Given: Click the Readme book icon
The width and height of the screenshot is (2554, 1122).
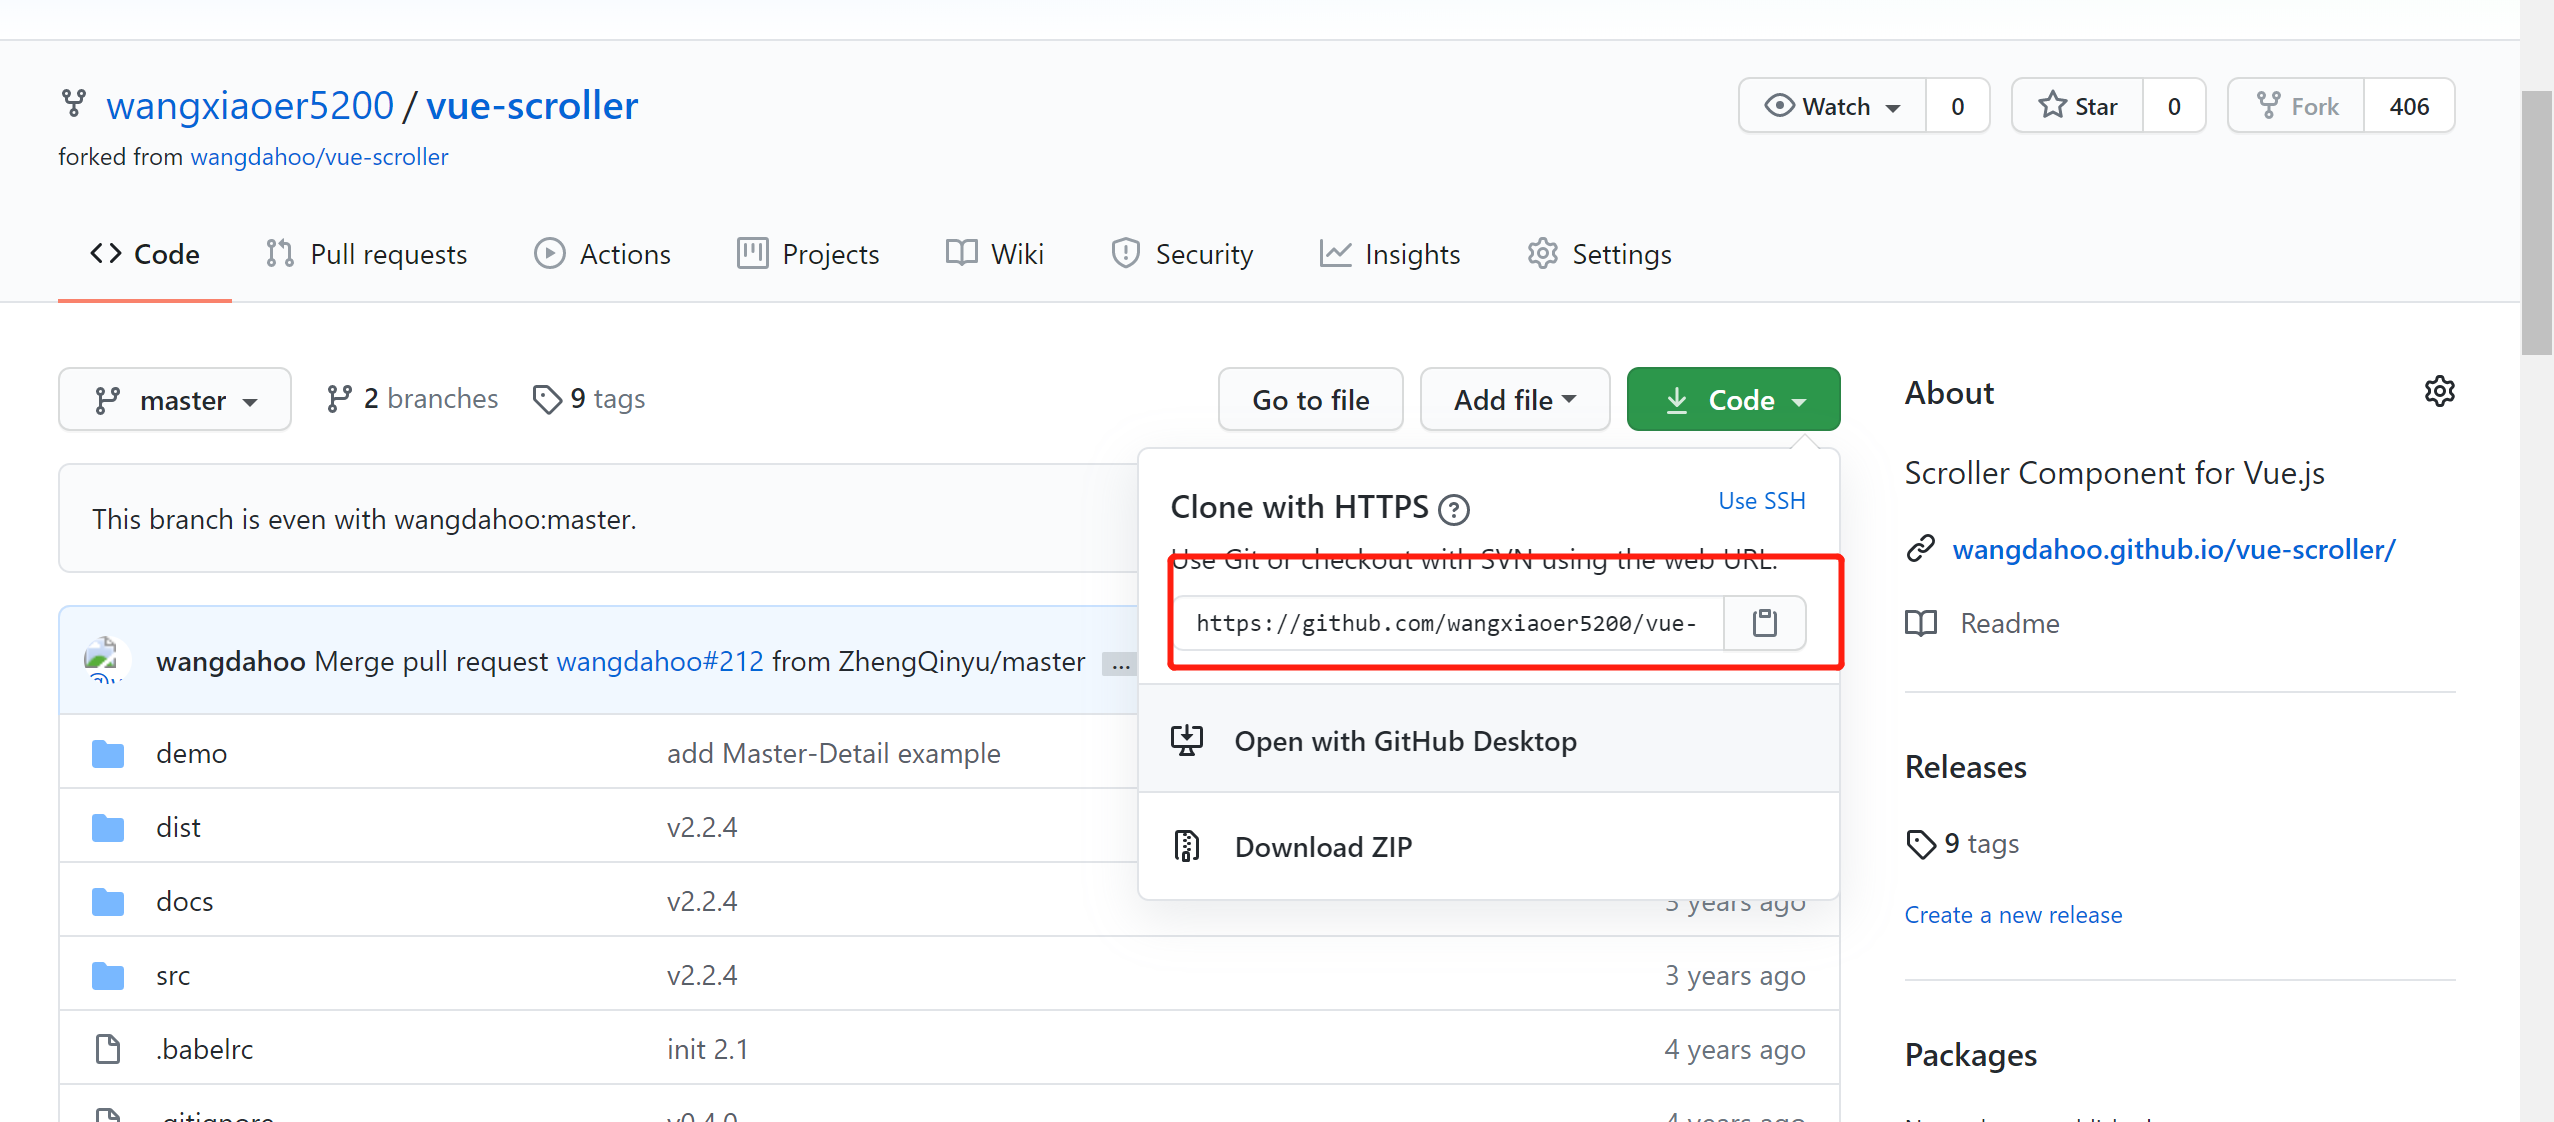Looking at the screenshot, I should pyautogui.click(x=1920, y=623).
